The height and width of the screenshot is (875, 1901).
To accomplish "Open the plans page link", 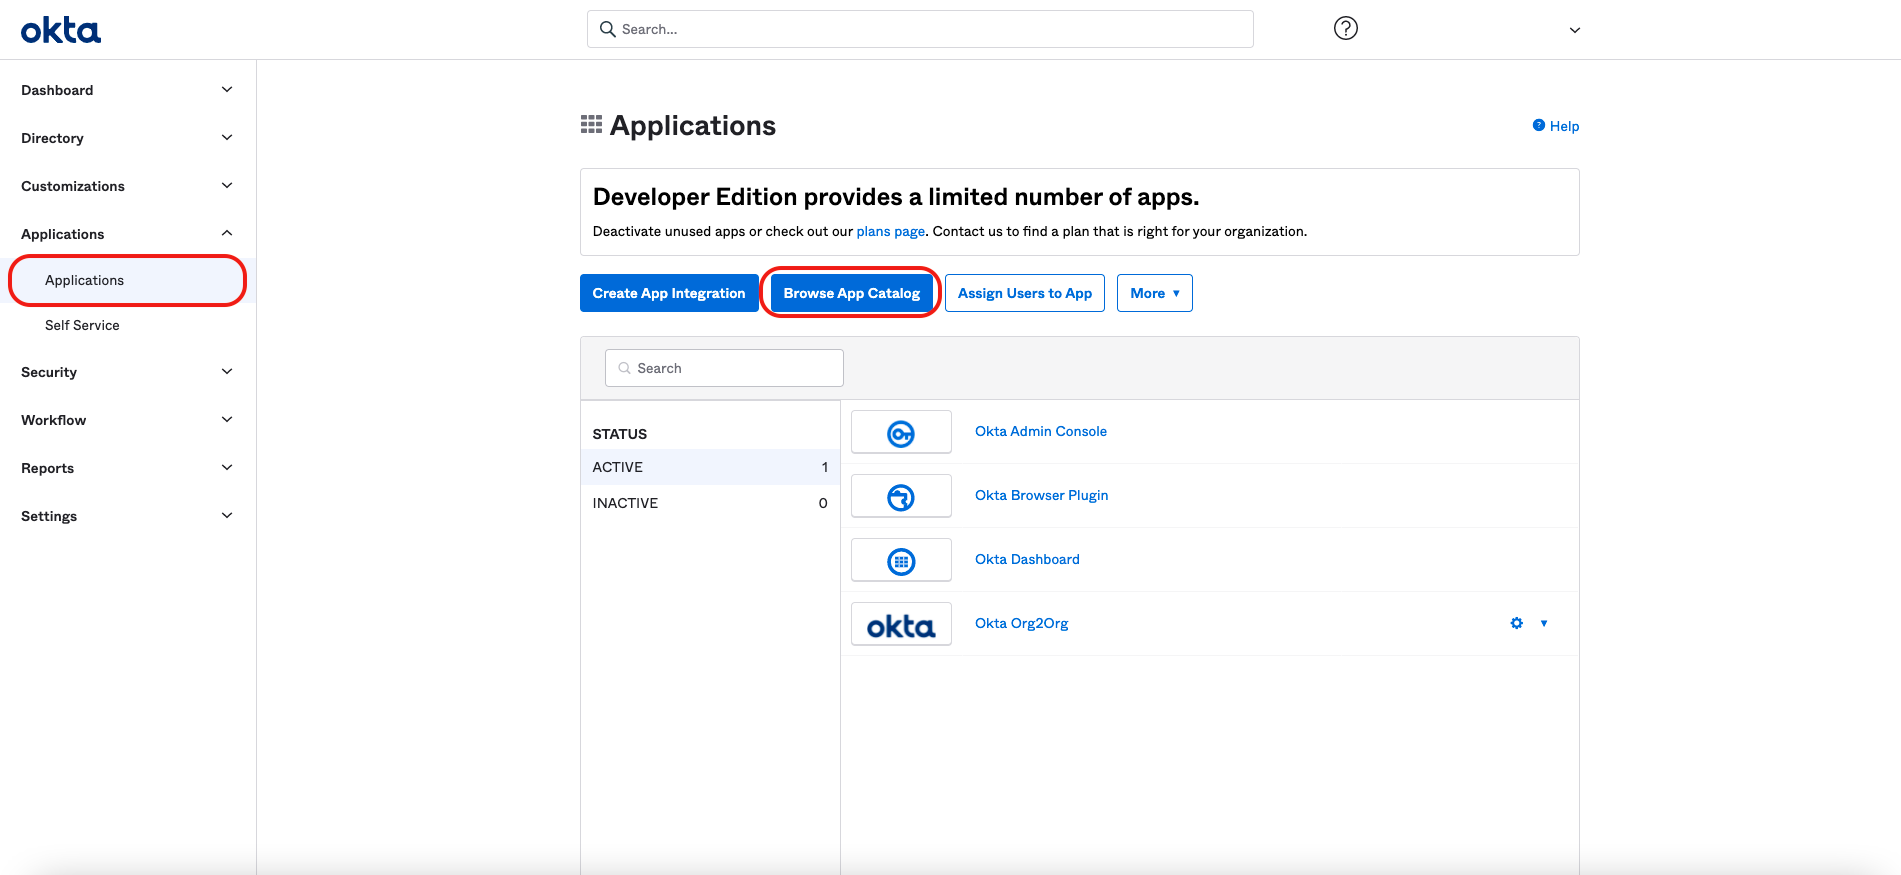I will click(890, 231).
